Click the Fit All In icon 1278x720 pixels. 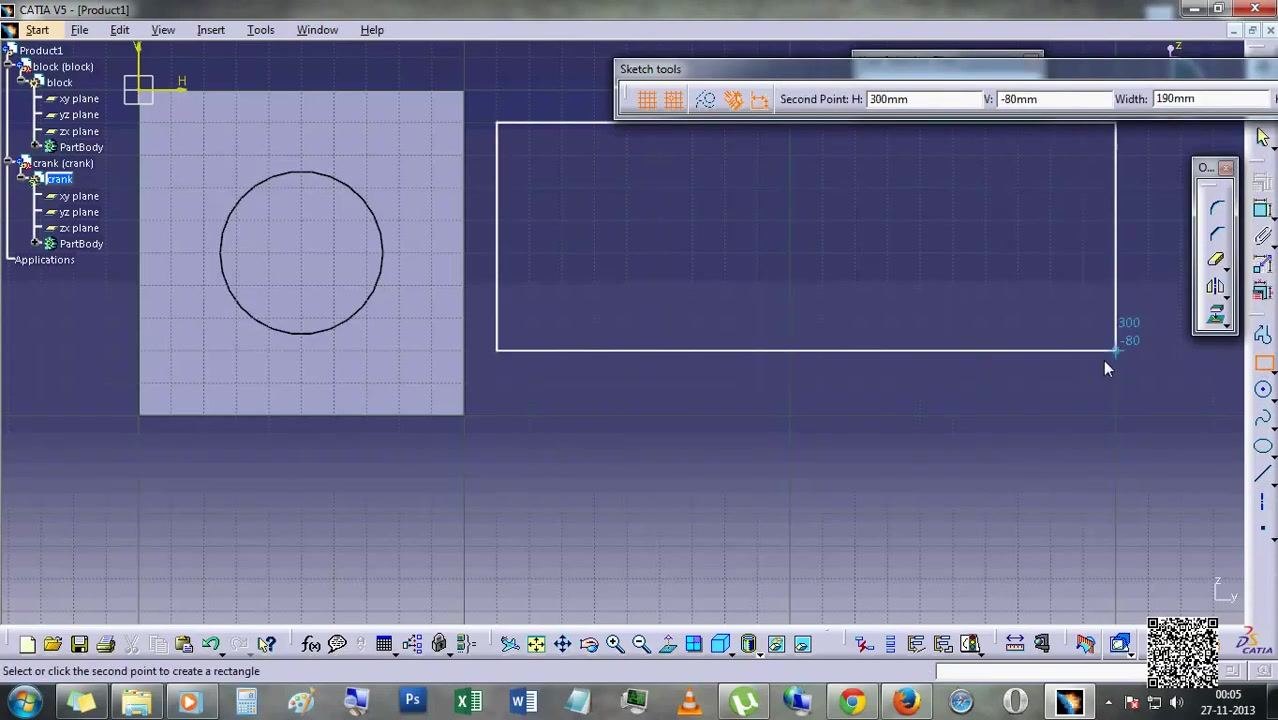coord(536,644)
